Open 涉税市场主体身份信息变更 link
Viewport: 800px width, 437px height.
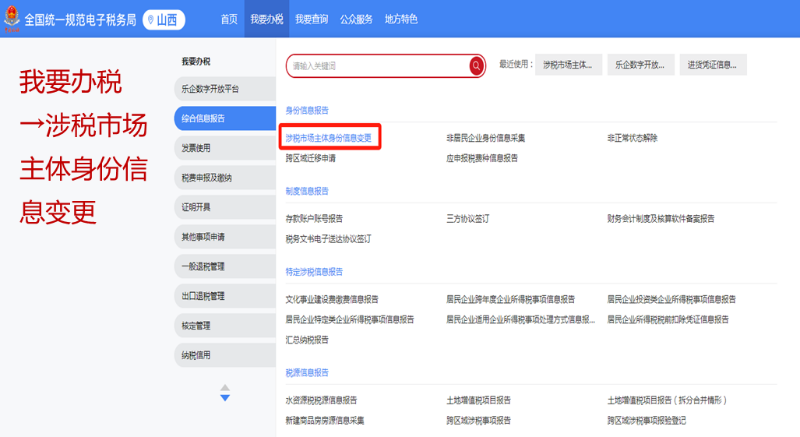(331, 137)
